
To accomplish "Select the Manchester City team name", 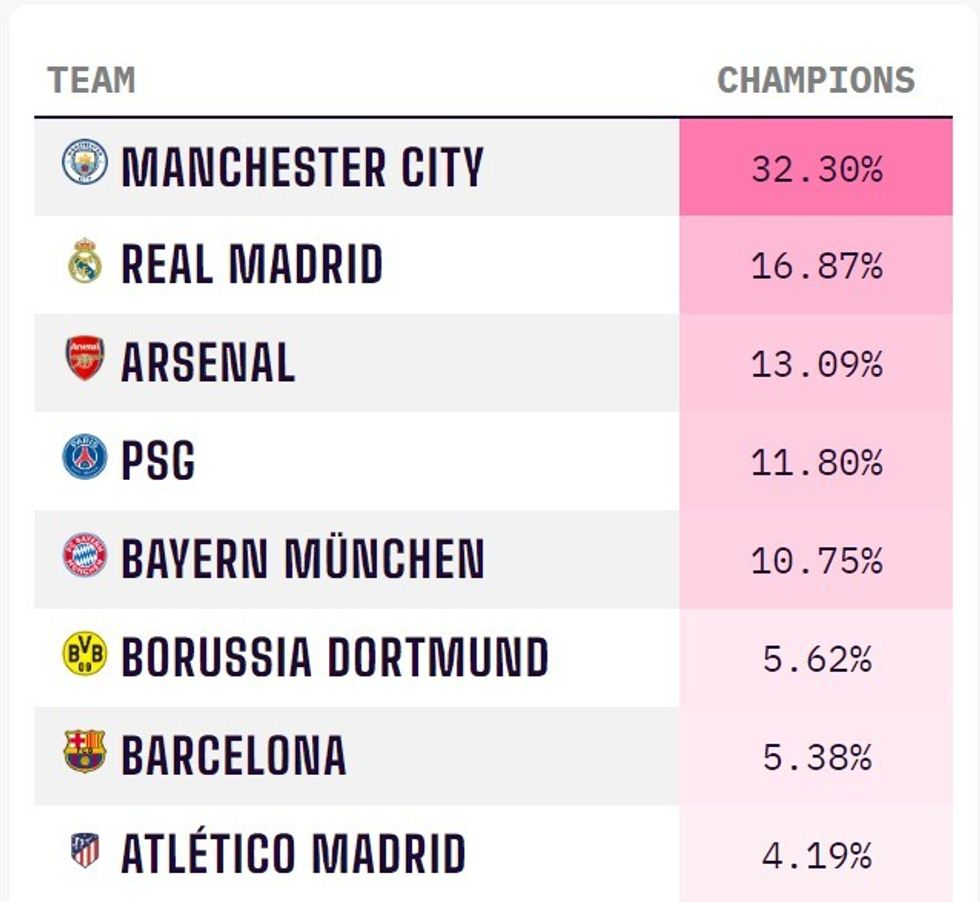I will click(x=302, y=167).
